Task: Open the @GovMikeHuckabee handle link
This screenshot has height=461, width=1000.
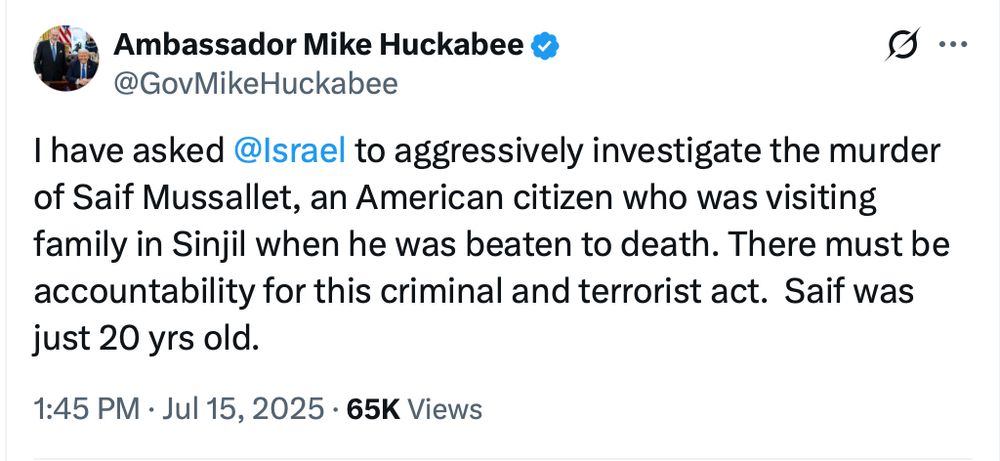Action: pos(255,84)
